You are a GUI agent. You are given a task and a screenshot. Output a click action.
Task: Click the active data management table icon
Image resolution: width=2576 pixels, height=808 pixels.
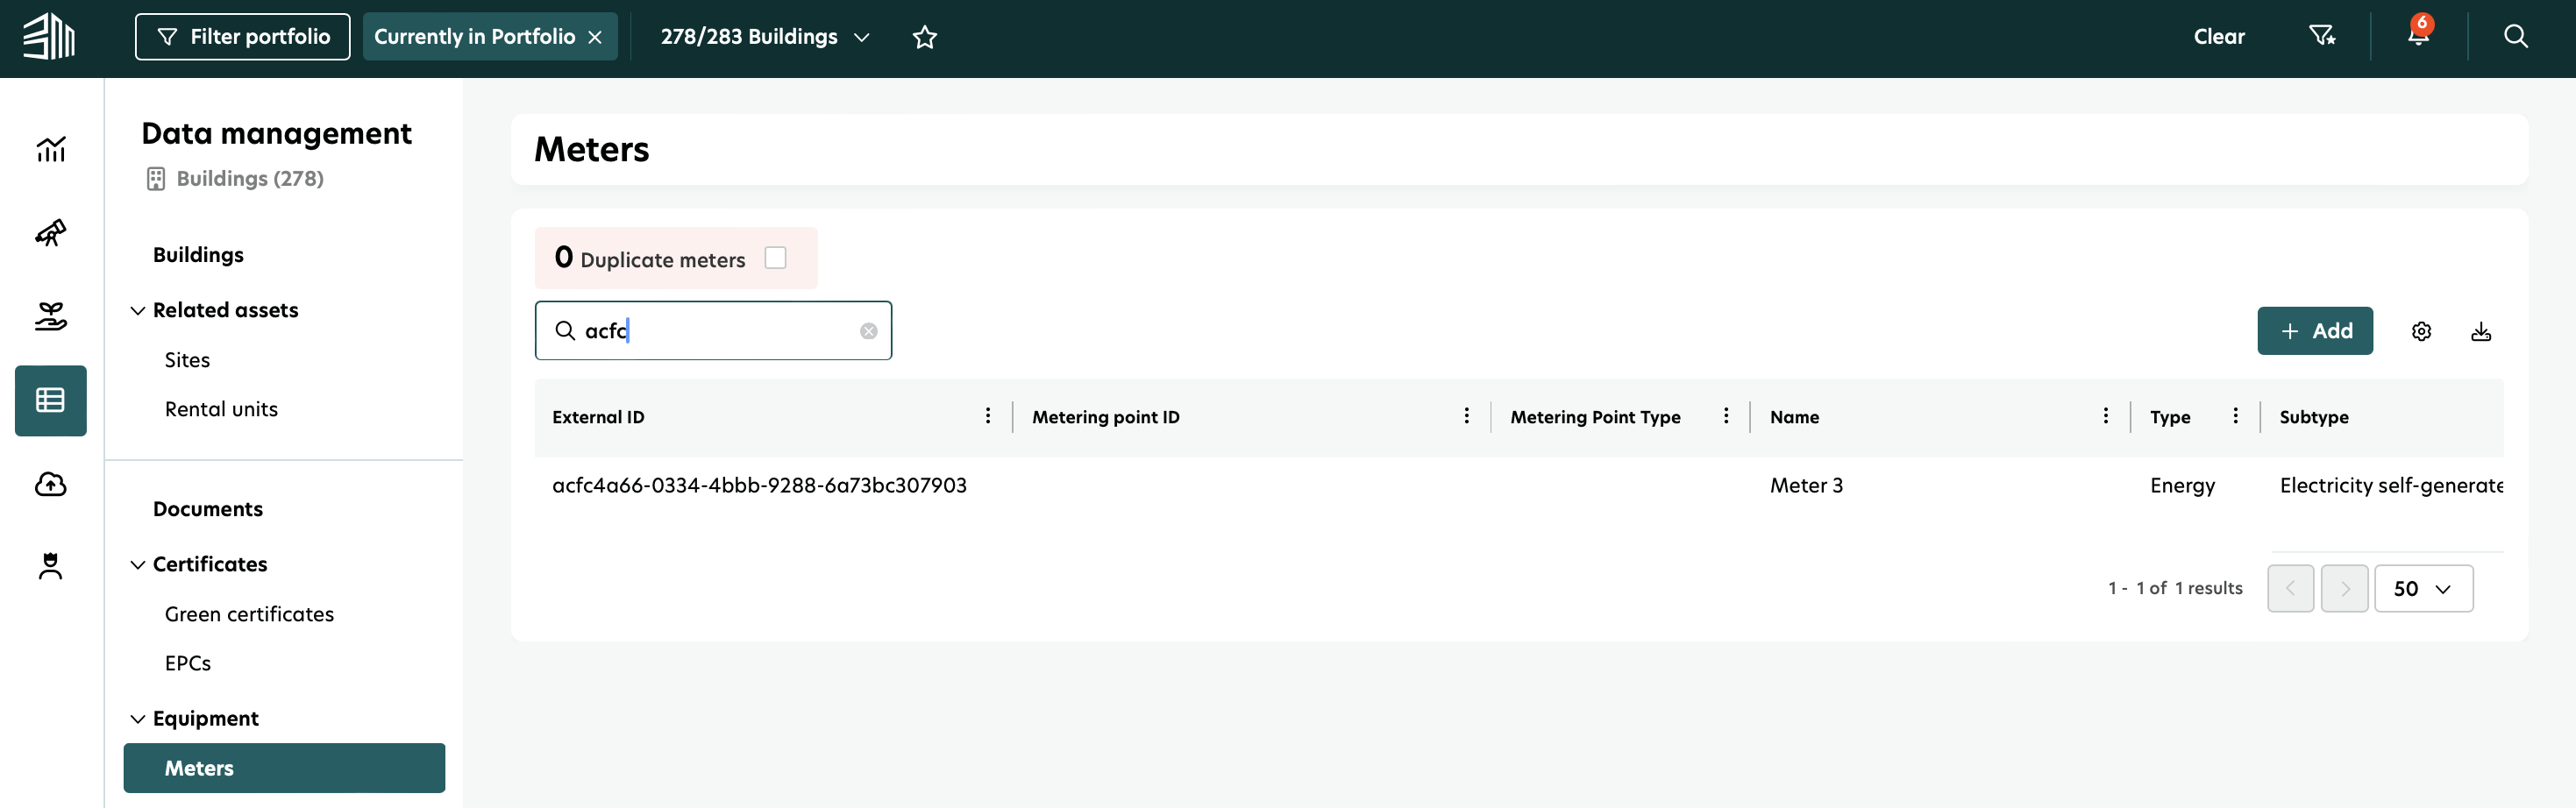pyautogui.click(x=50, y=400)
